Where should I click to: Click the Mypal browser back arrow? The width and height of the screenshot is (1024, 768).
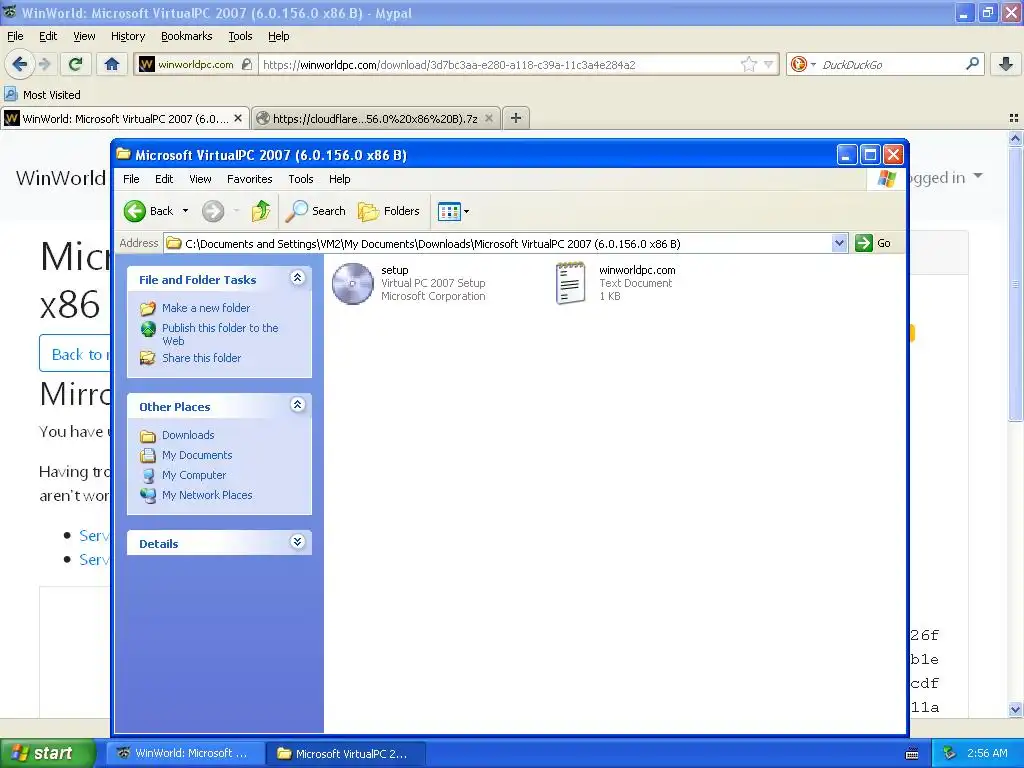(x=20, y=64)
